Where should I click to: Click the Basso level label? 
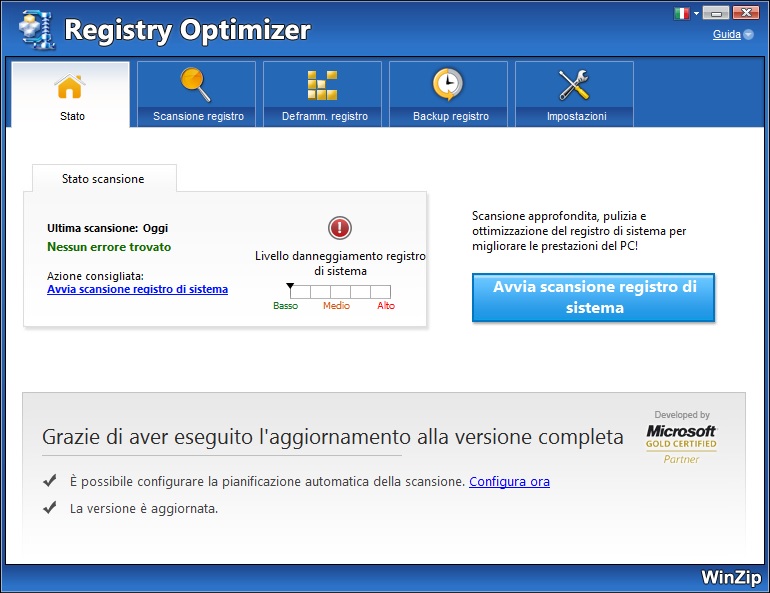(285, 305)
